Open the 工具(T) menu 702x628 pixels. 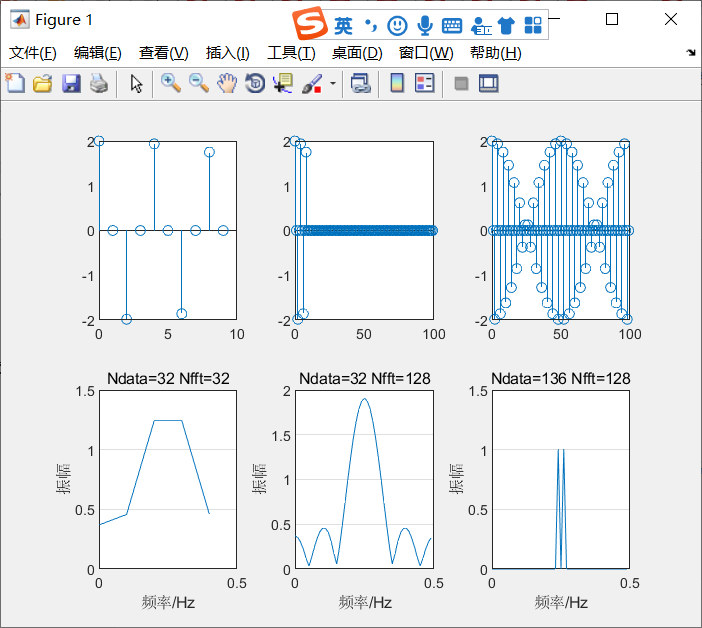(x=291, y=53)
